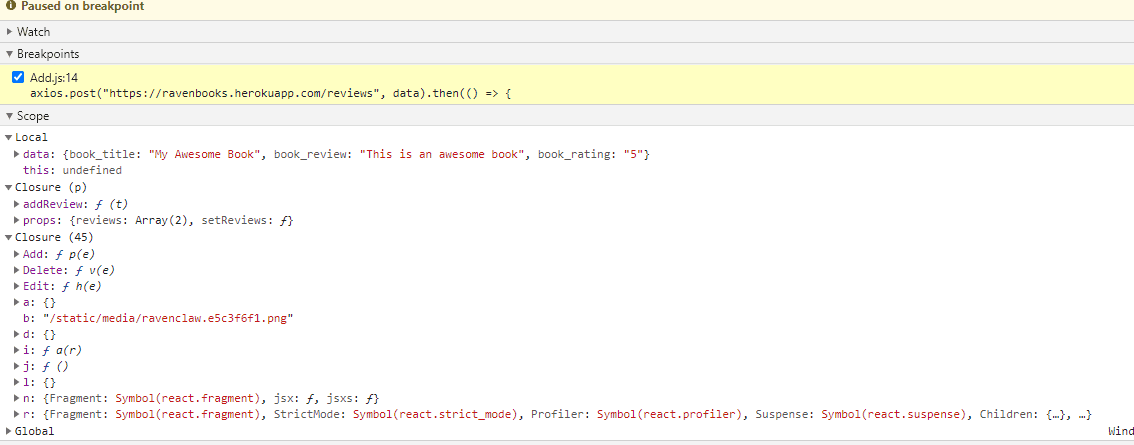Collapse the Scope section
This screenshot has width=1134, height=445.
[x=9, y=116]
